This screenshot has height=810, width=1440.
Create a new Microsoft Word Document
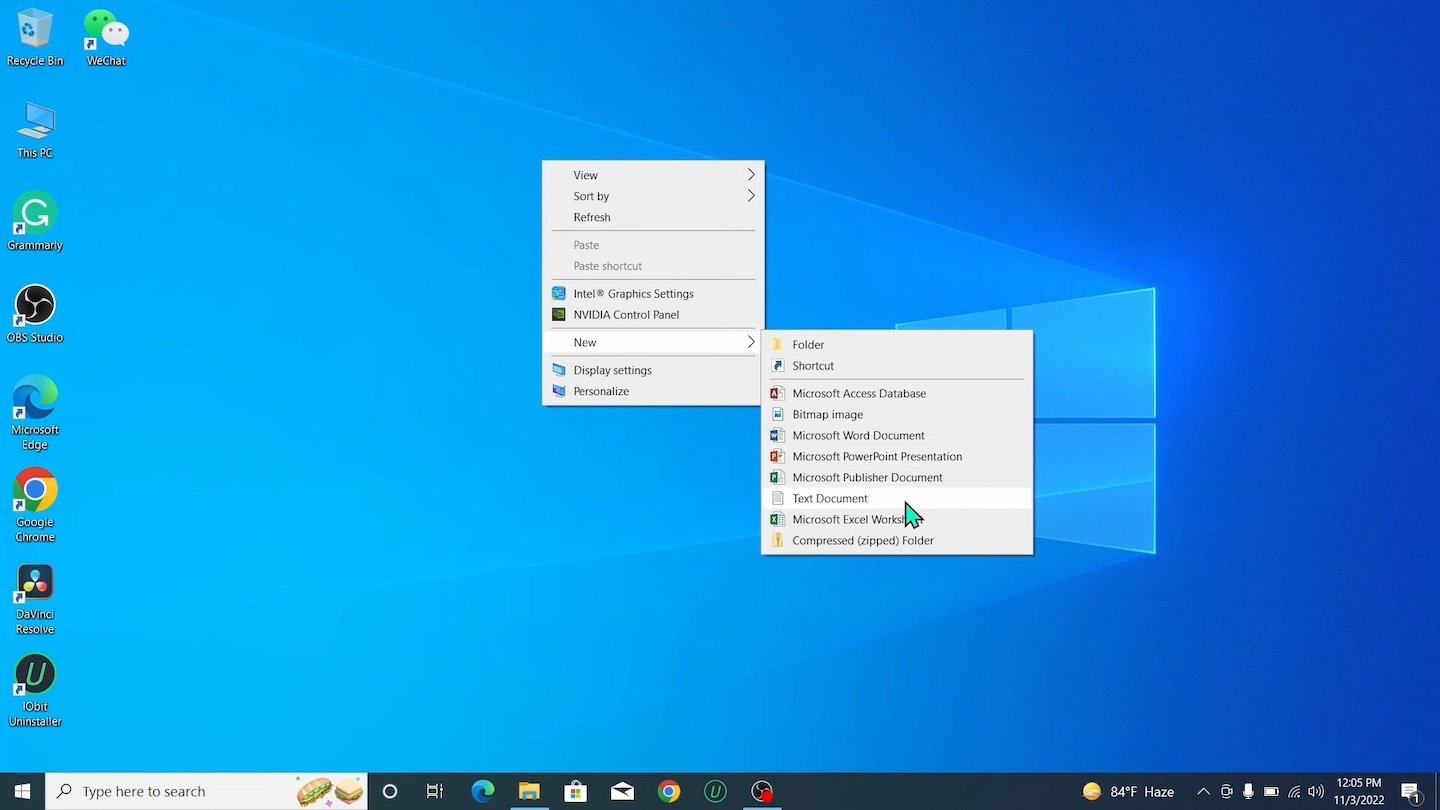click(x=897, y=435)
